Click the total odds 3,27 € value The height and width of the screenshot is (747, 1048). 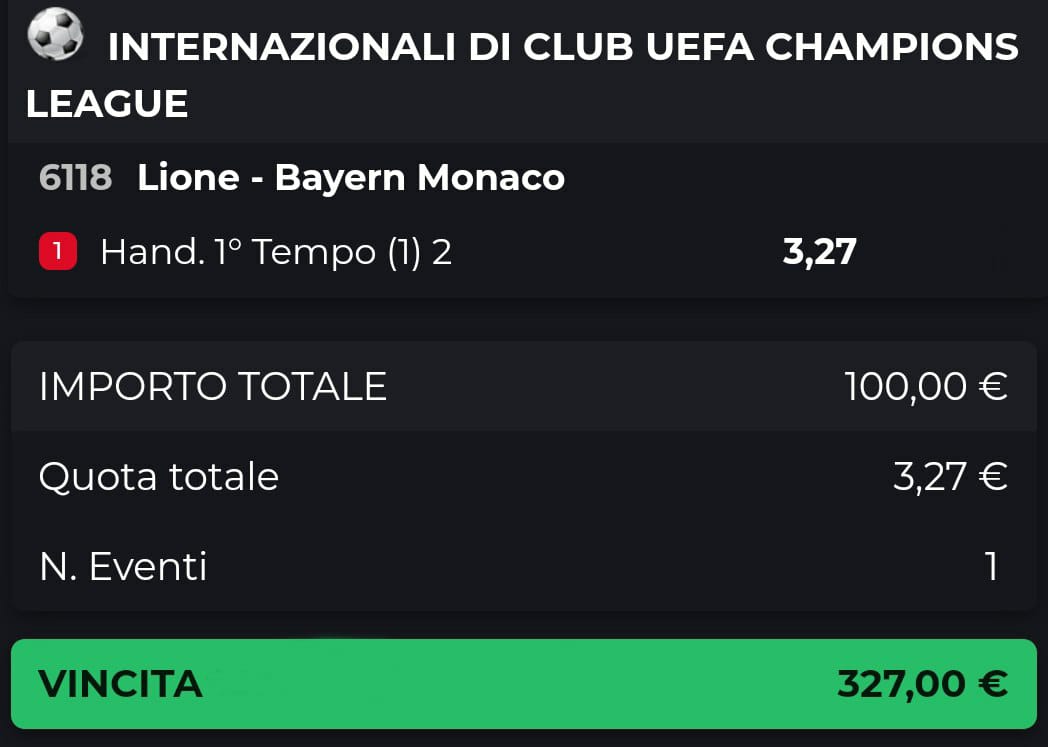(x=950, y=476)
